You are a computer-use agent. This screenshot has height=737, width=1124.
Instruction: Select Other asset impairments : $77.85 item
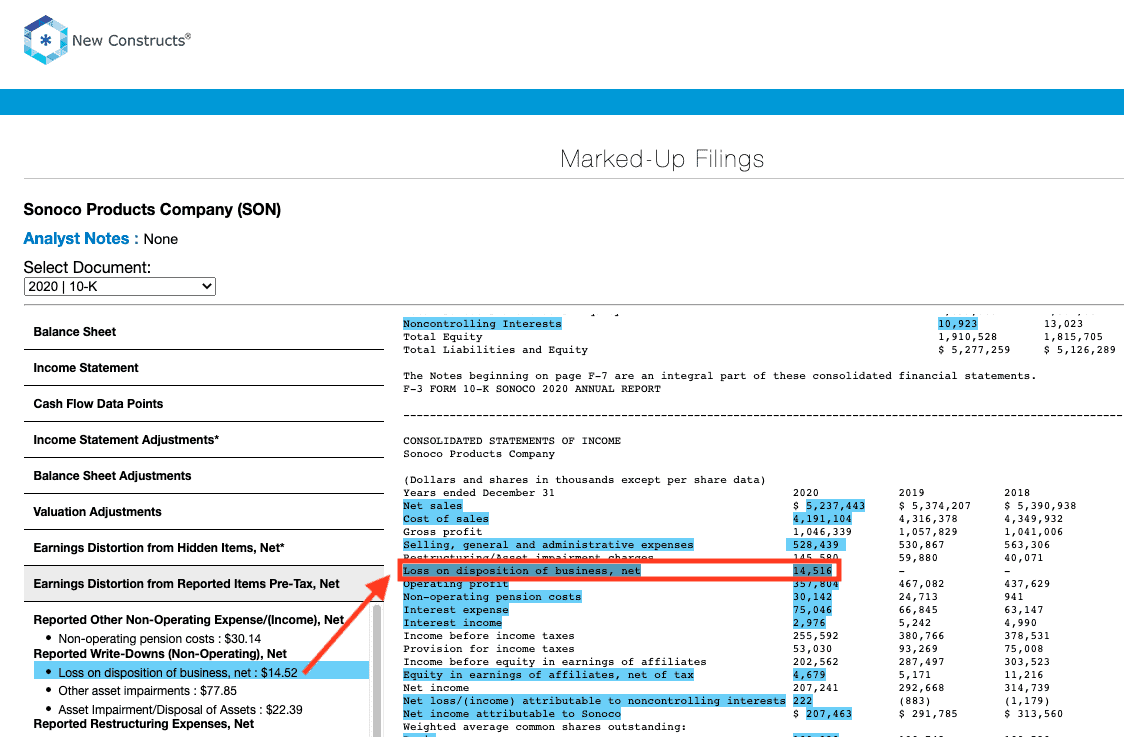pos(147,690)
